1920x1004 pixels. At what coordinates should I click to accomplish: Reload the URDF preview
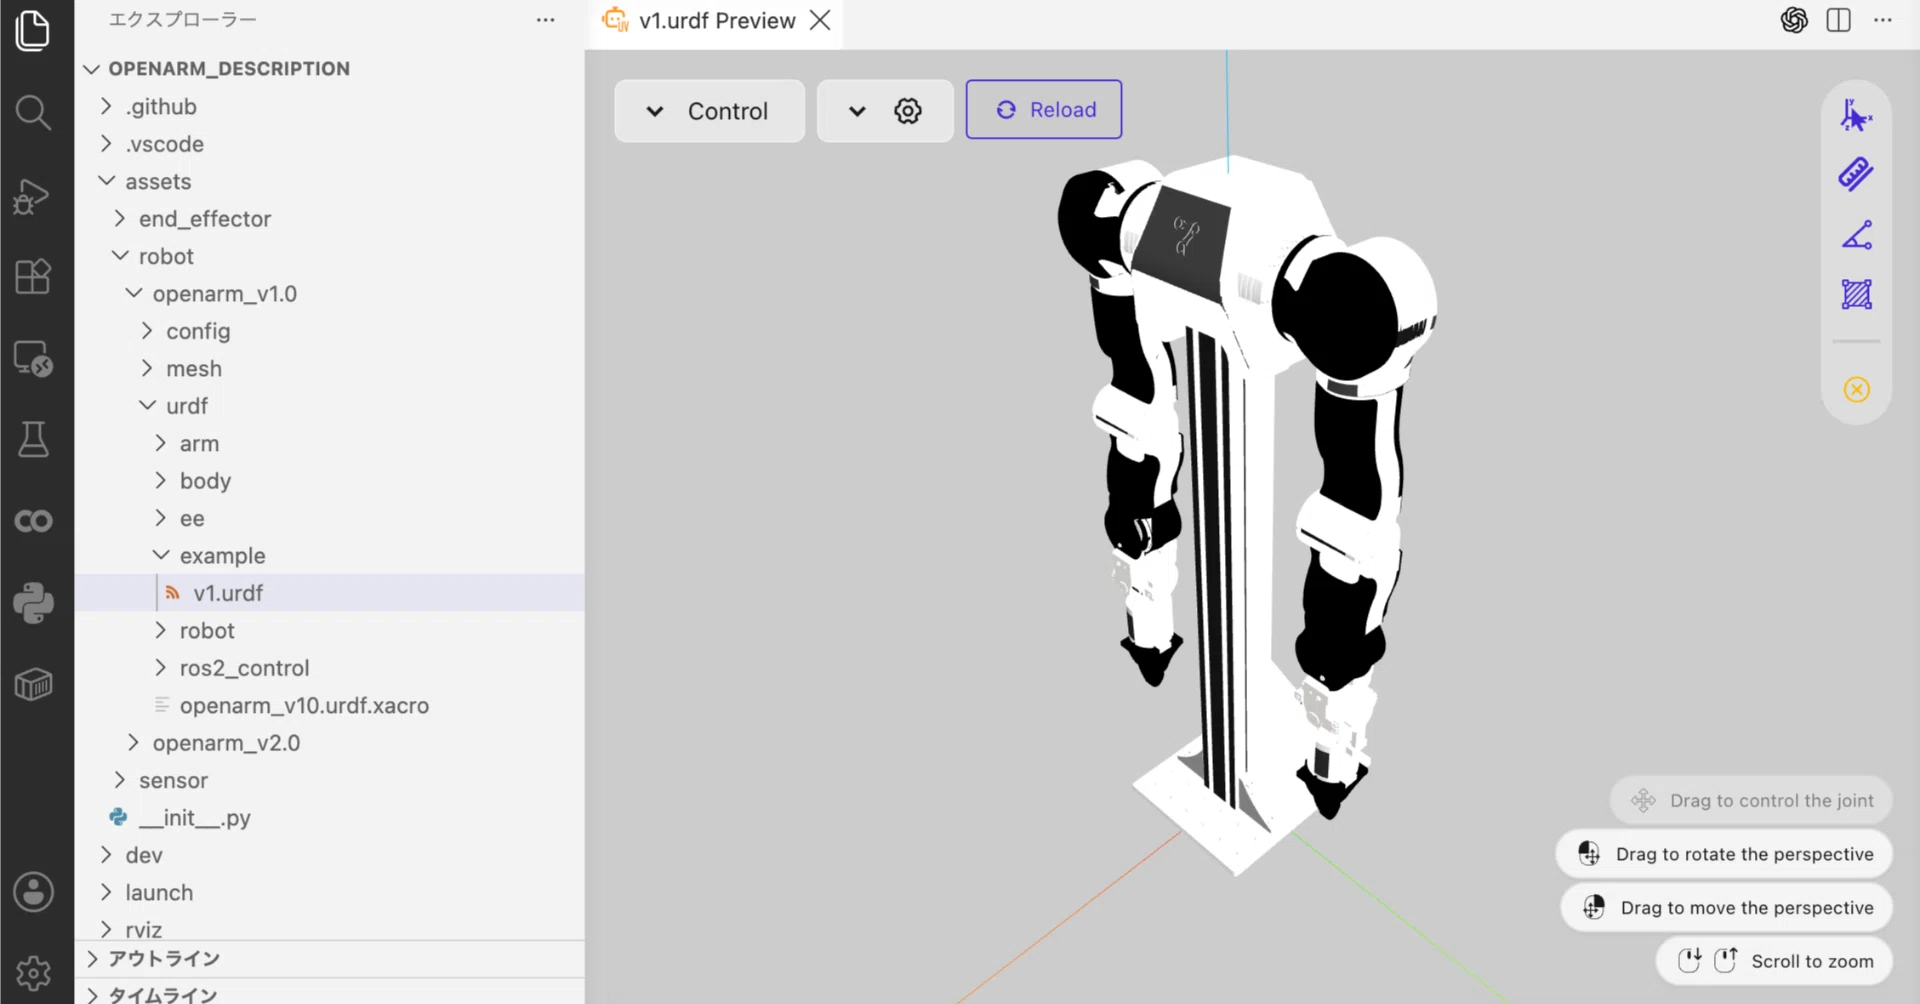pos(1043,110)
